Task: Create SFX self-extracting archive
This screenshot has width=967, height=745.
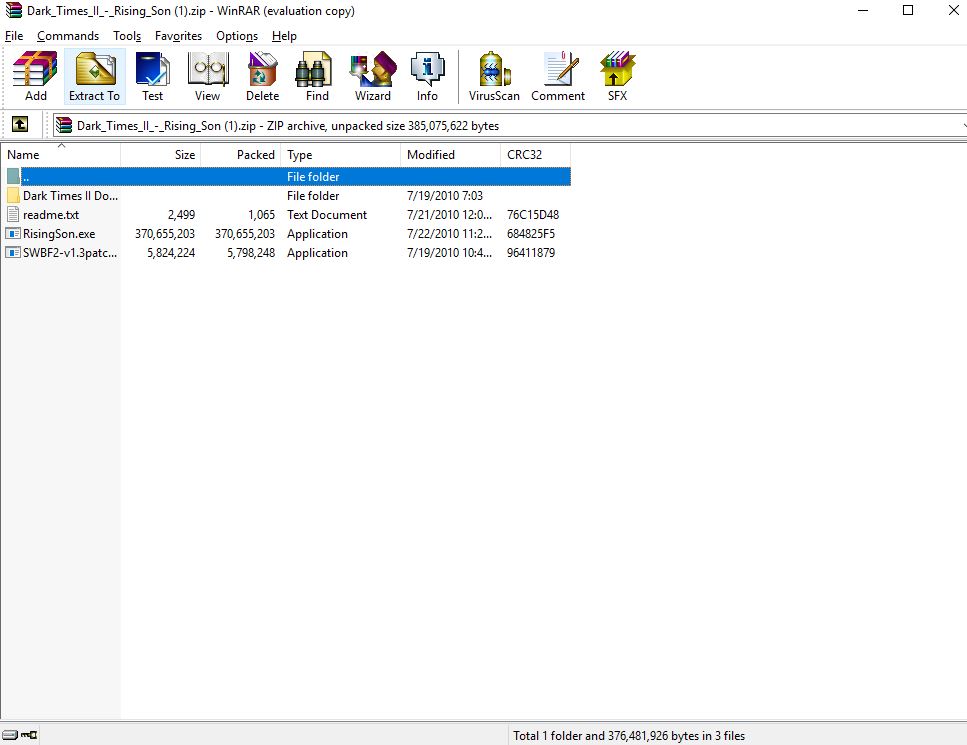Action: click(617, 77)
